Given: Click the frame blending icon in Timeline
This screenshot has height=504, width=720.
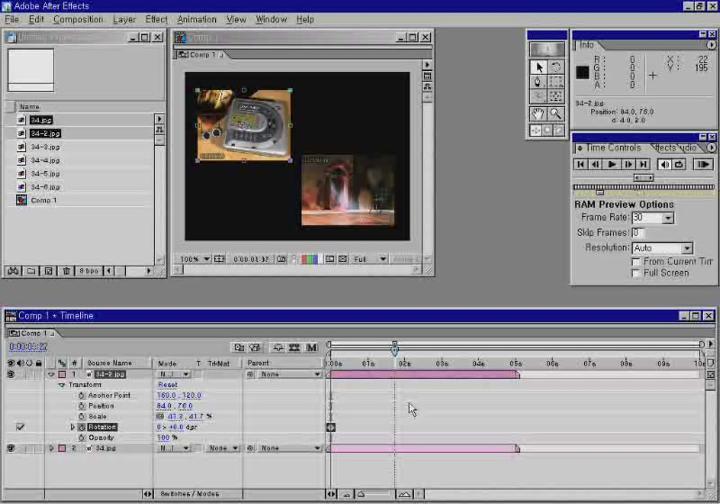Looking at the screenshot, I should point(294,347).
